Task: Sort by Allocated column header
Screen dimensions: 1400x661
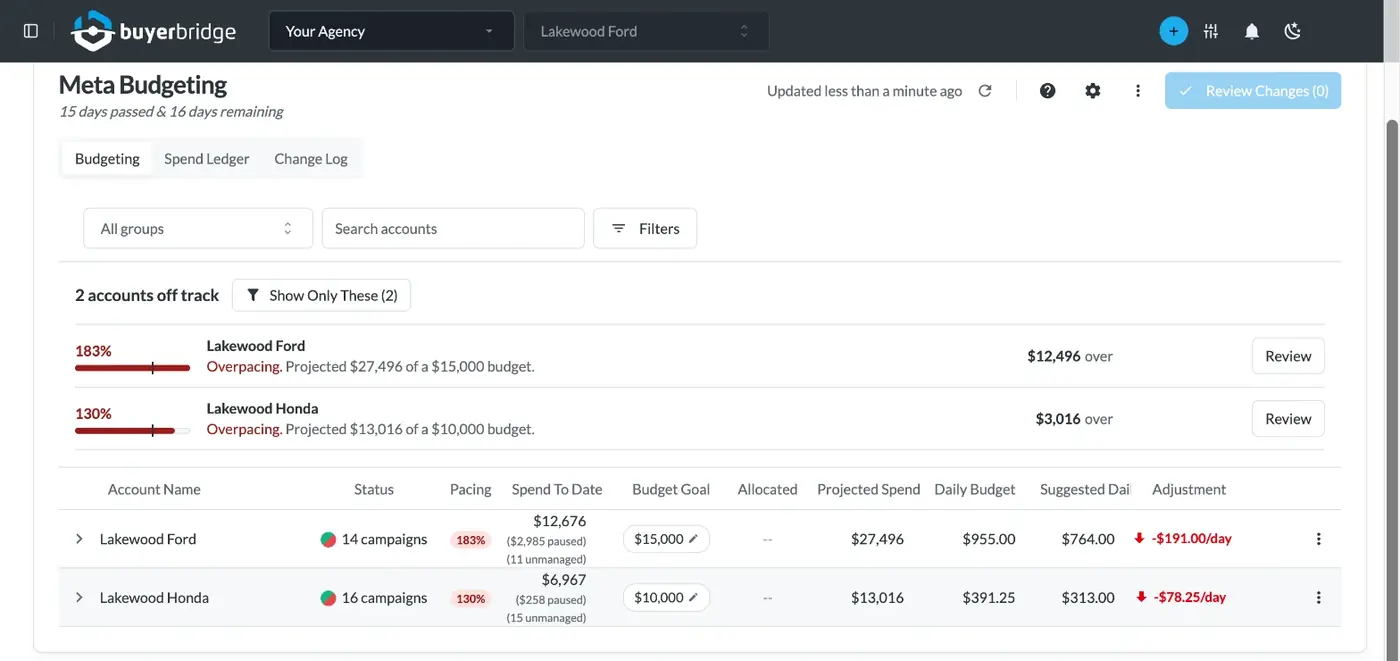Action: pos(767,489)
